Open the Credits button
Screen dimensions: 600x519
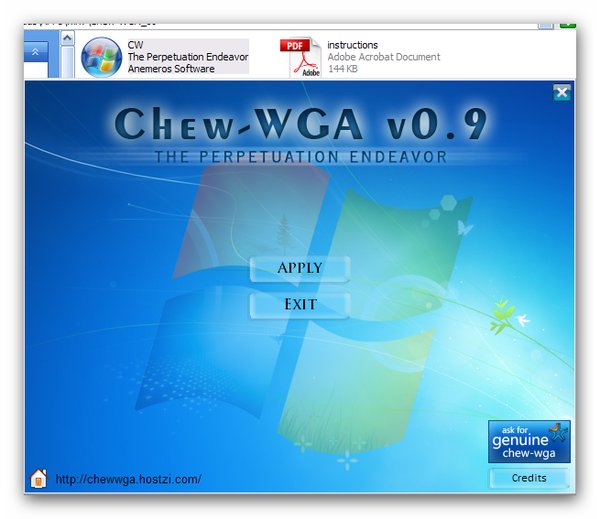(x=529, y=478)
